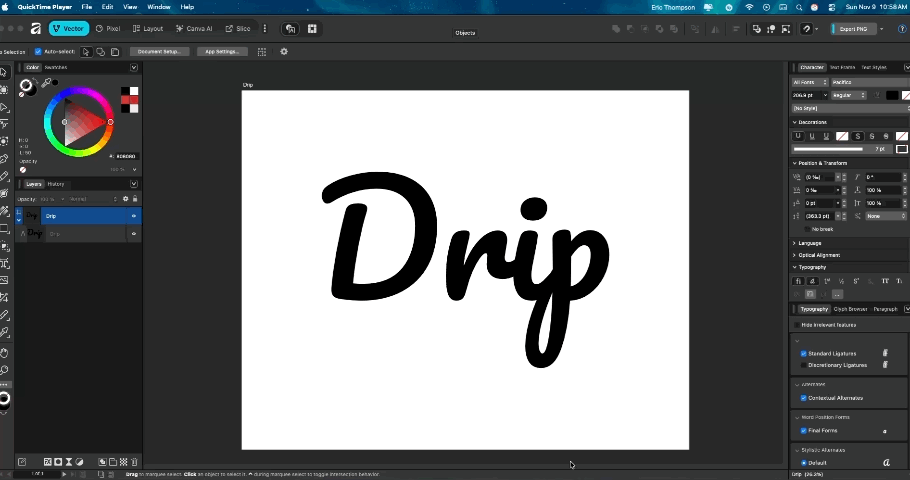Toggle visibility of the lower Drip text layer
The width and height of the screenshot is (910, 480).
(134, 234)
